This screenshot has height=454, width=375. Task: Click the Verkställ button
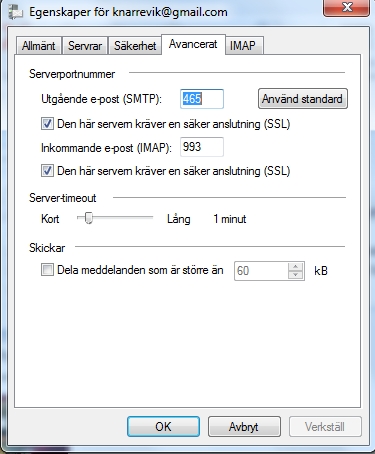pos(325,426)
